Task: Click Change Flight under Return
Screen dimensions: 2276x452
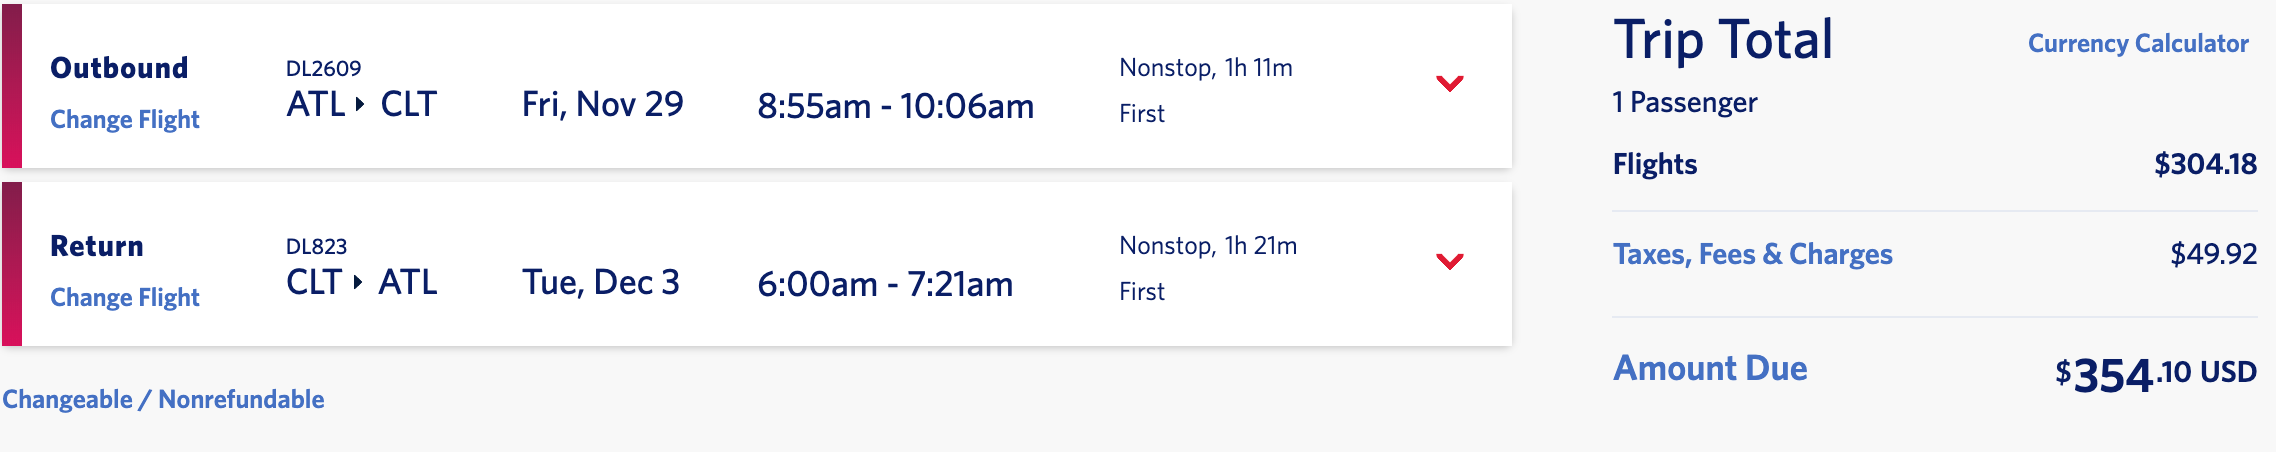Action: [x=125, y=298]
